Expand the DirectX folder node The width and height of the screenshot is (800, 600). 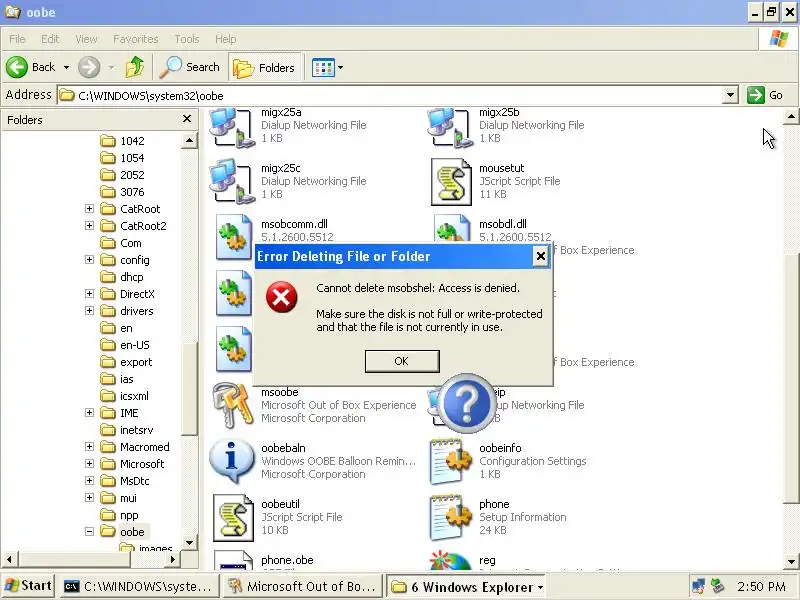pyautogui.click(x=89, y=294)
